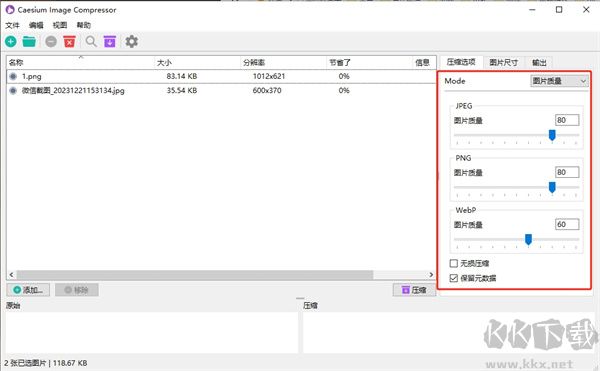Select the 微信截图_20231221153134.jpg row

point(221,91)
